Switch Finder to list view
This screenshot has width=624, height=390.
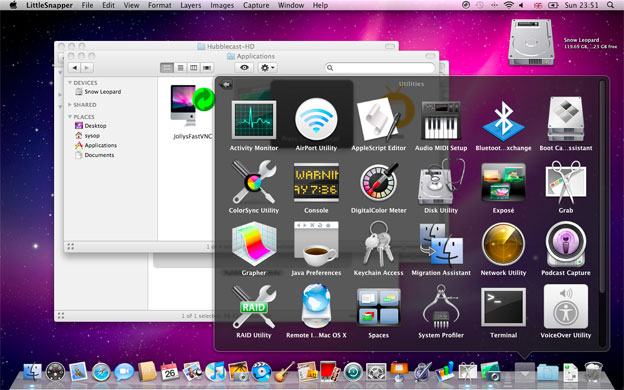pyautogui.click(x=180, y=68)
